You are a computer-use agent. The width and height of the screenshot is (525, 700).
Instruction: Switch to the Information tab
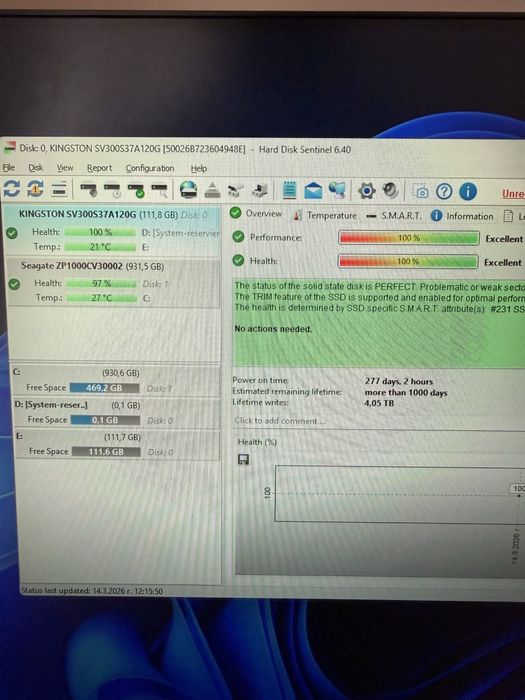coord(462,216)
